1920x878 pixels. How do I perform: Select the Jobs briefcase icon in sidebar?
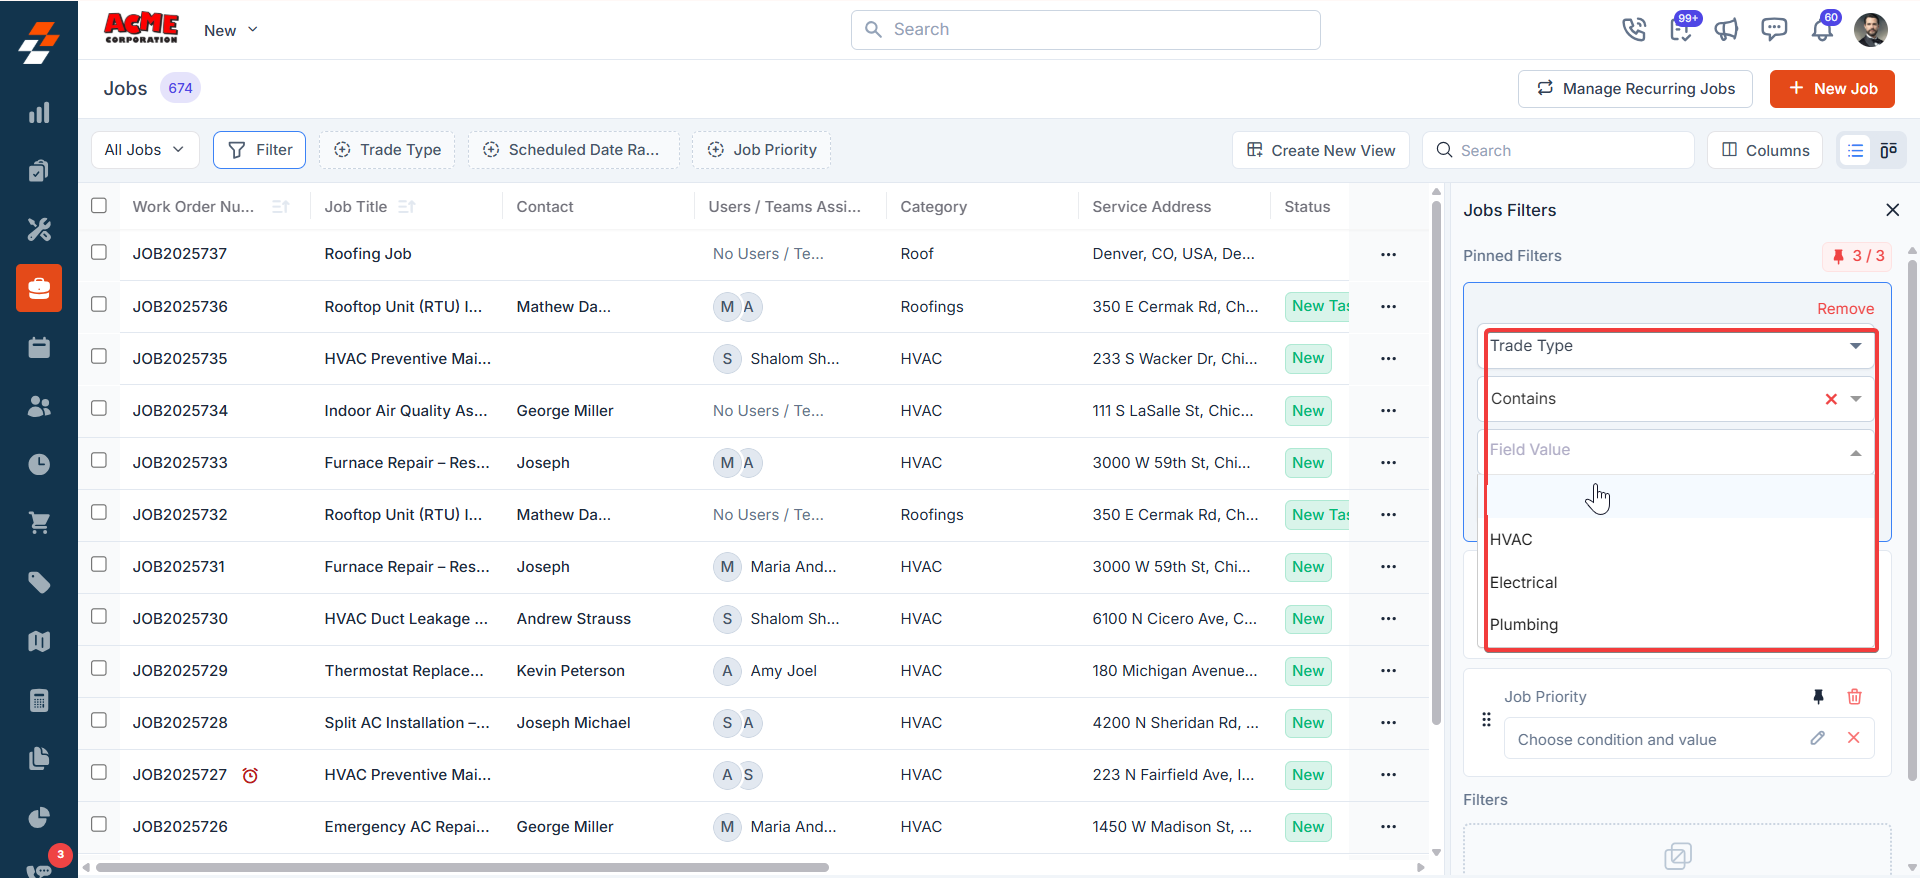pos(39,289)
